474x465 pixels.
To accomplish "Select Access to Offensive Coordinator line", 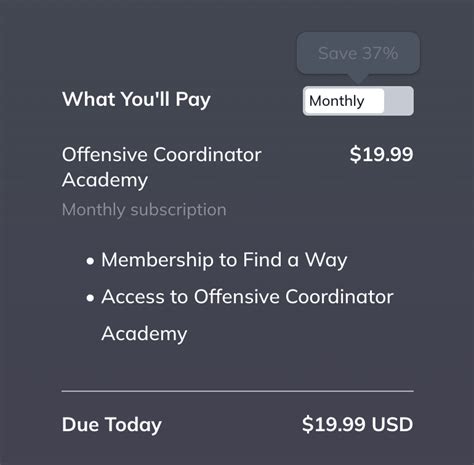I will [247, 297].
